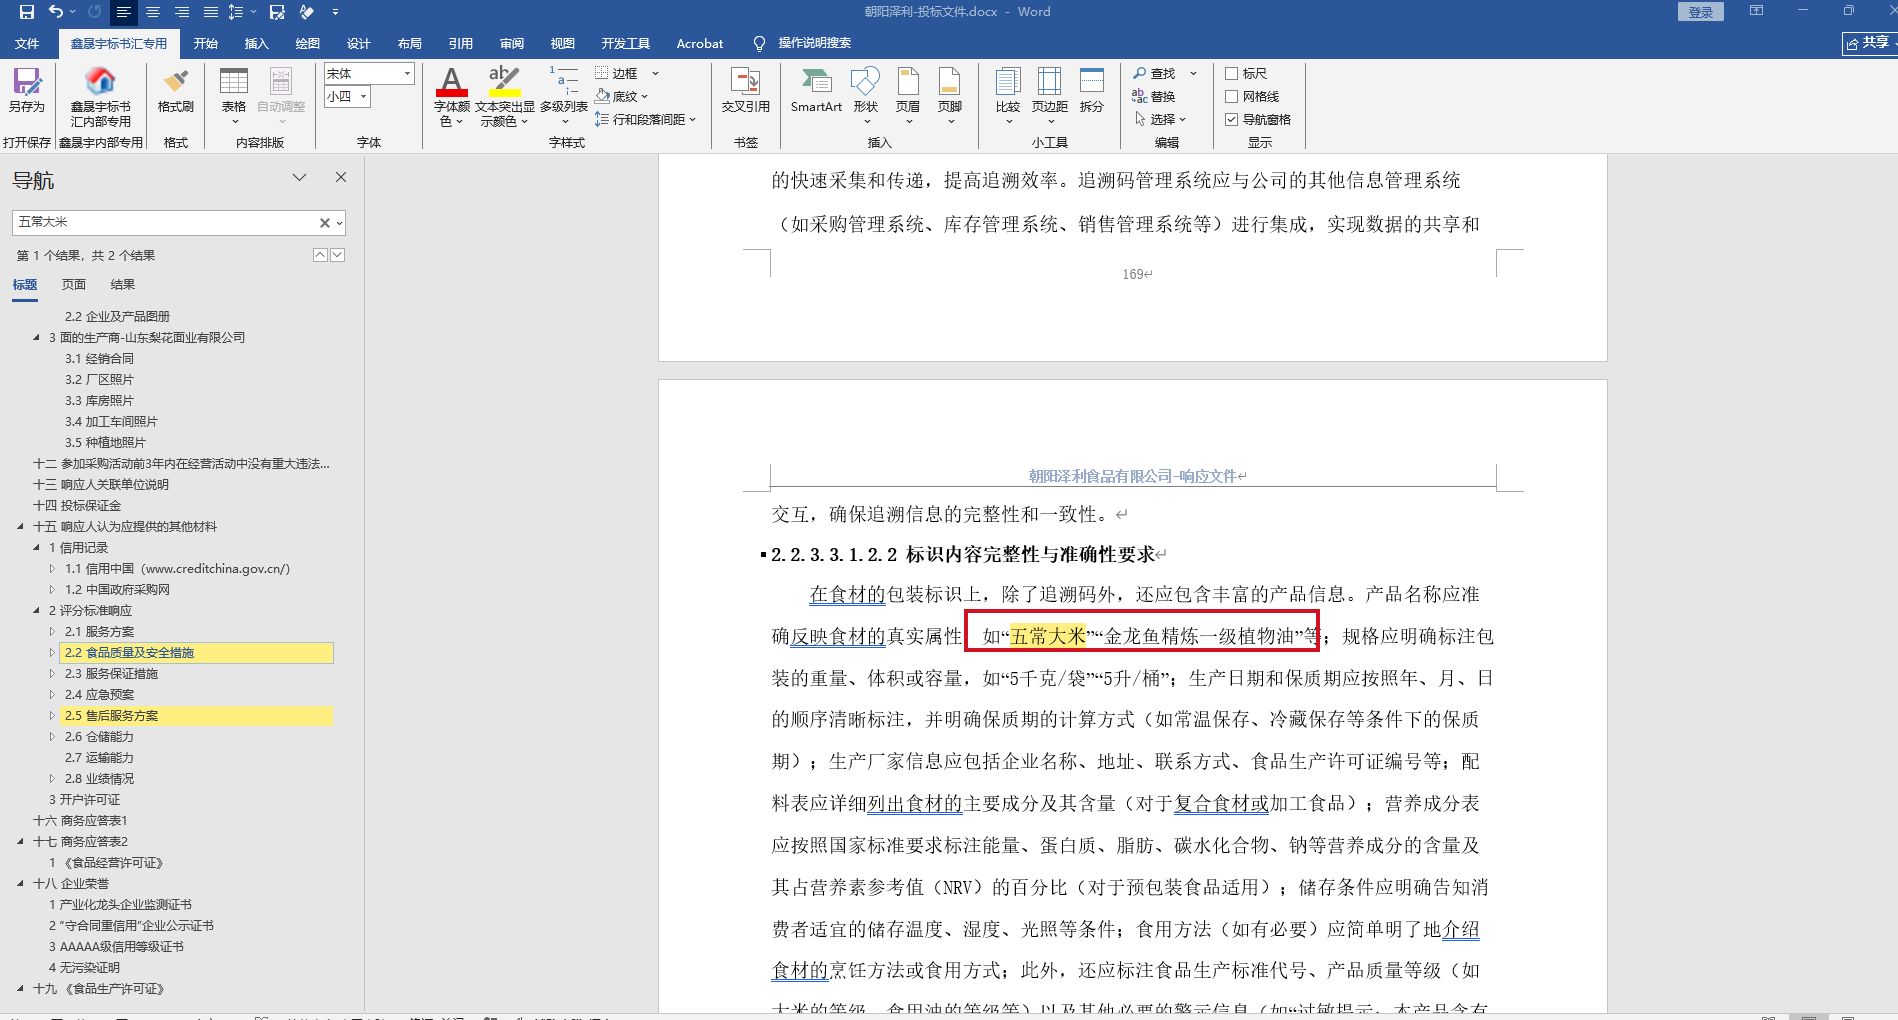This screenshot has width=1898, height=1020.
Task: Click the Split (拆分) window icon
Action: click(1091, 87)
